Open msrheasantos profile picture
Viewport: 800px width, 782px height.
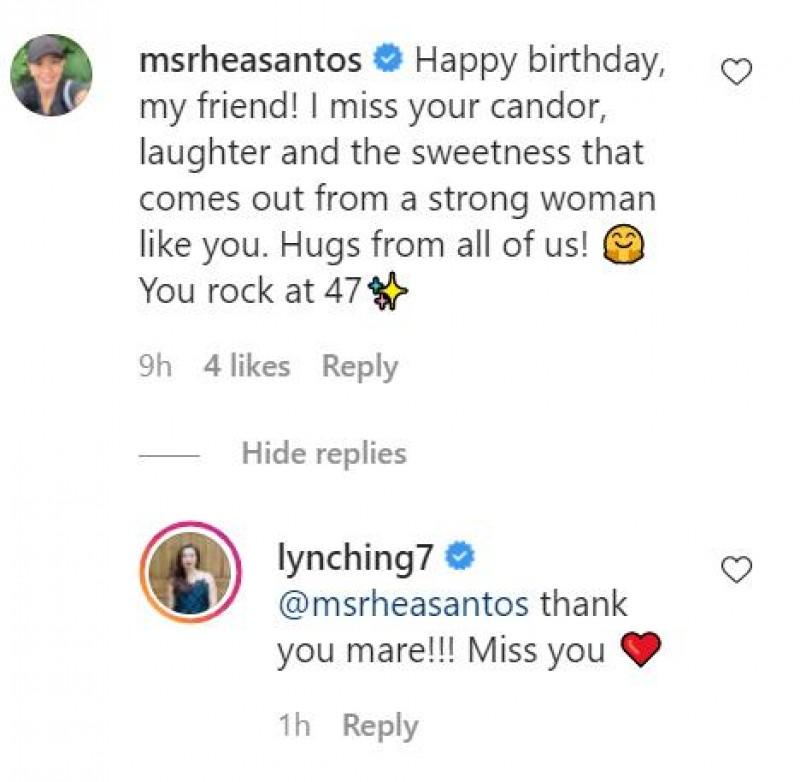click(51, 75)
